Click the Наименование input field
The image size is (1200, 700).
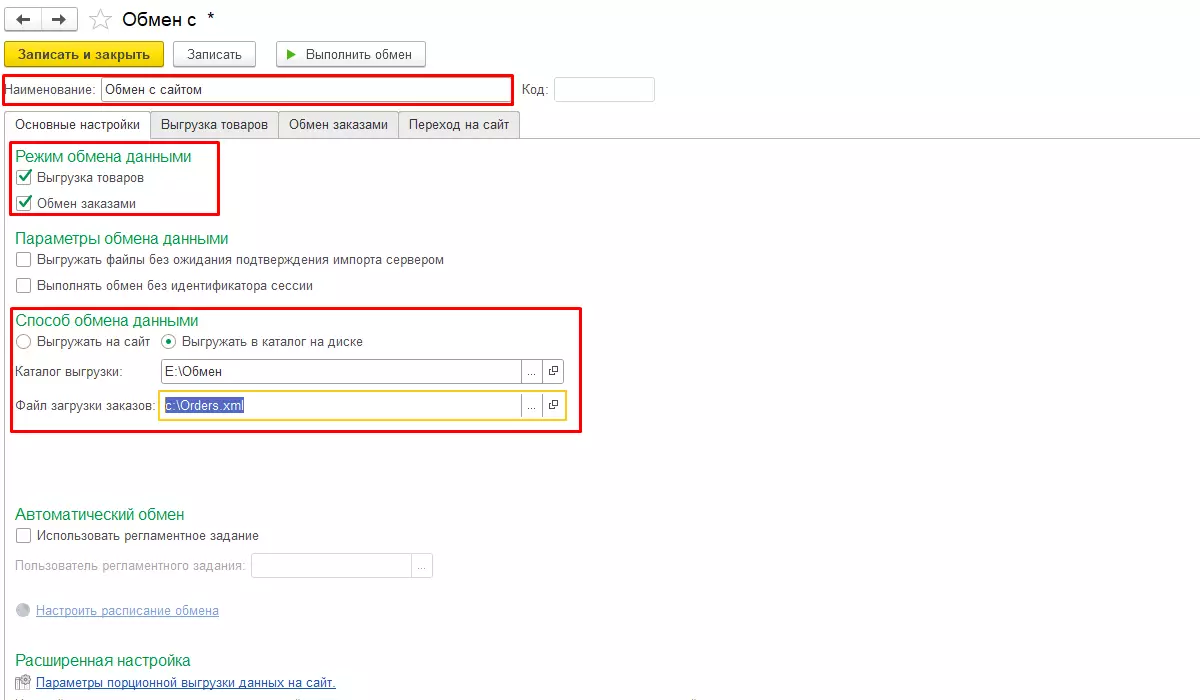click(306, 89)
